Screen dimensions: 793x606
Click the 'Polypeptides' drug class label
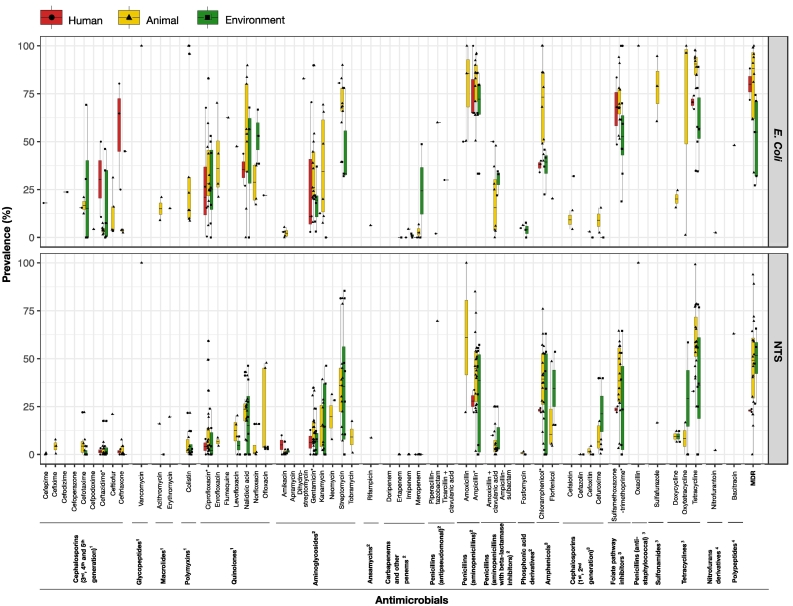[735, 563]
